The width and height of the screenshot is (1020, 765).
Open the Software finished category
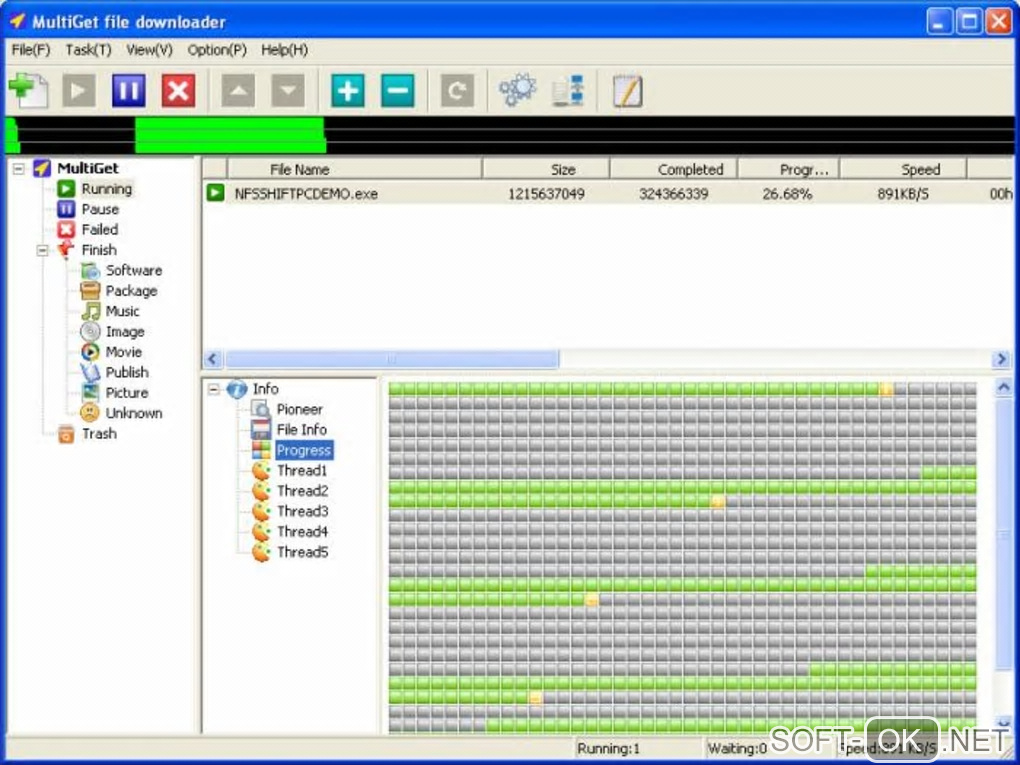pos(133,271)
